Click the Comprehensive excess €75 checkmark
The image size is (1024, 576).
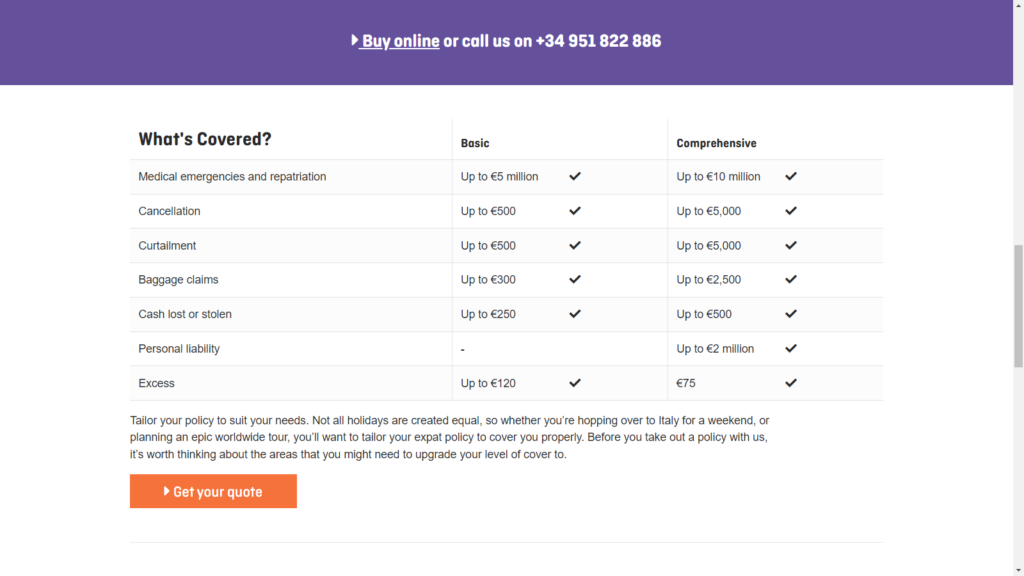791,383
